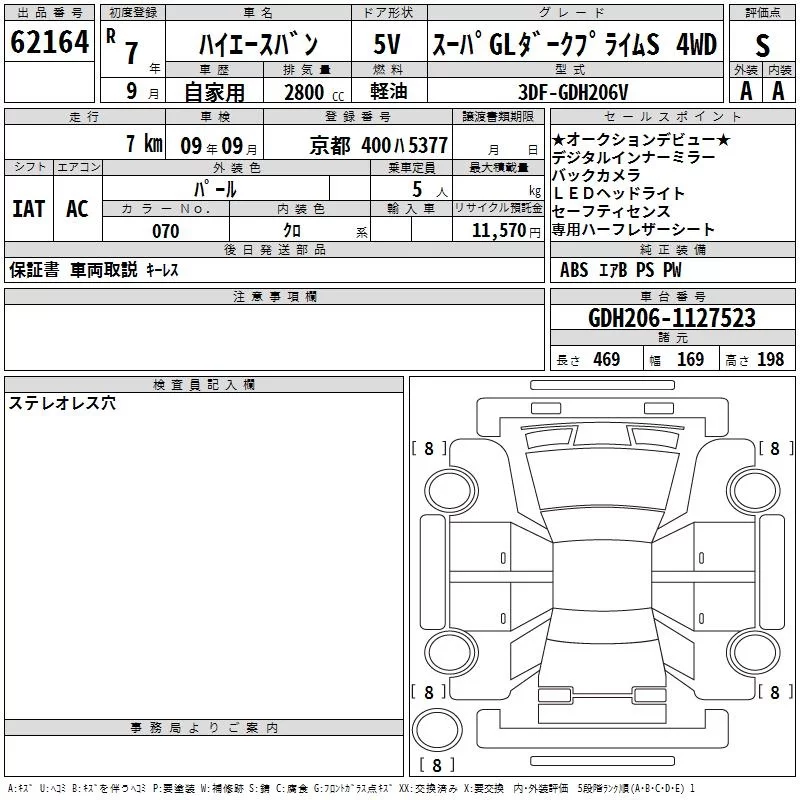The height and width of the screenshot is (800, 800).
Task: Click the vehicle name ハイエースバン
Action: [257, 44]
